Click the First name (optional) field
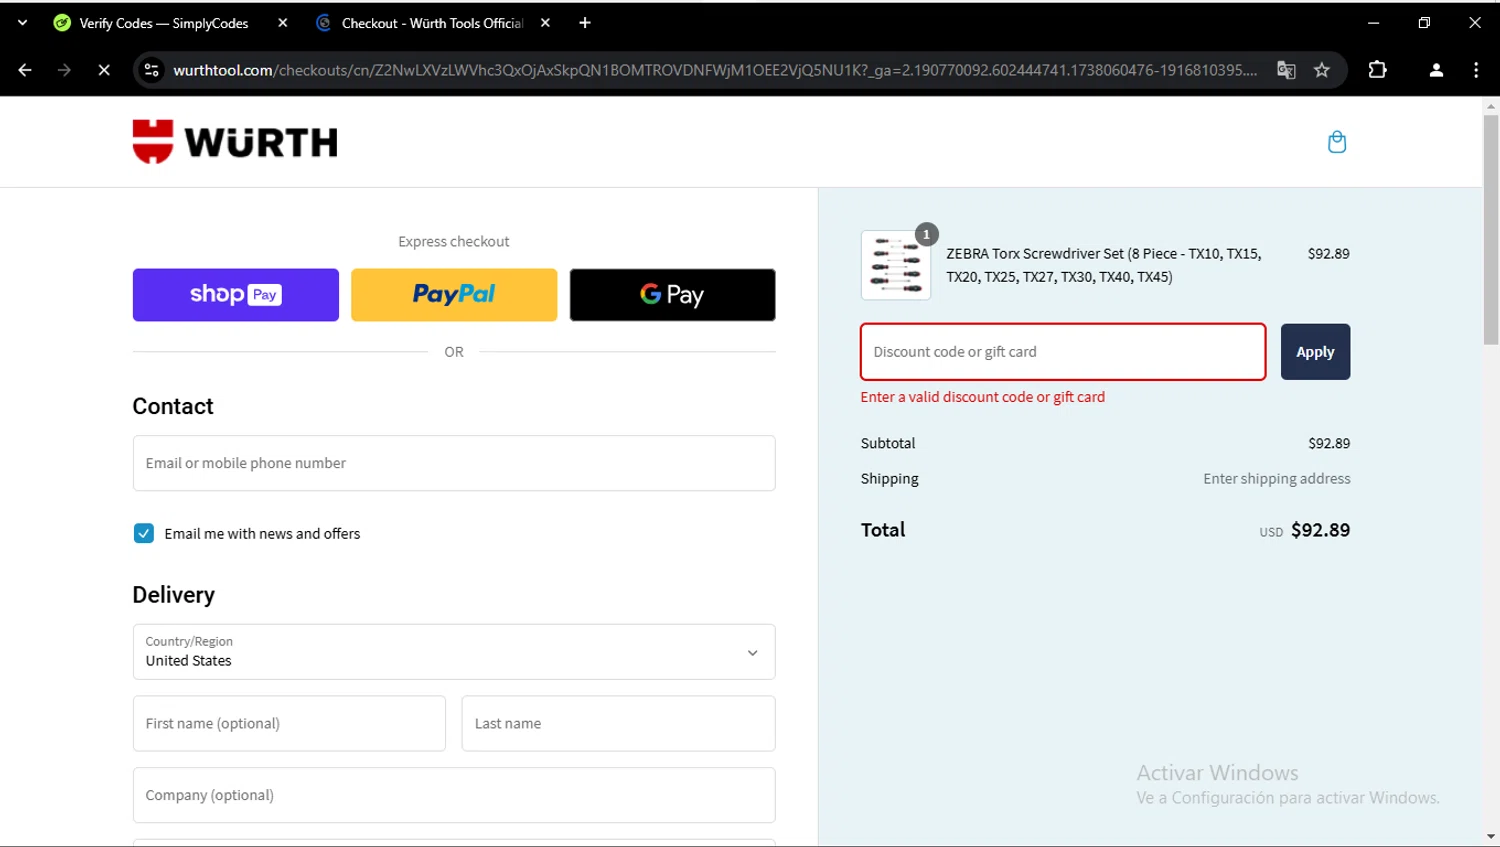1500x847 pixels. (x=289, y=724)
